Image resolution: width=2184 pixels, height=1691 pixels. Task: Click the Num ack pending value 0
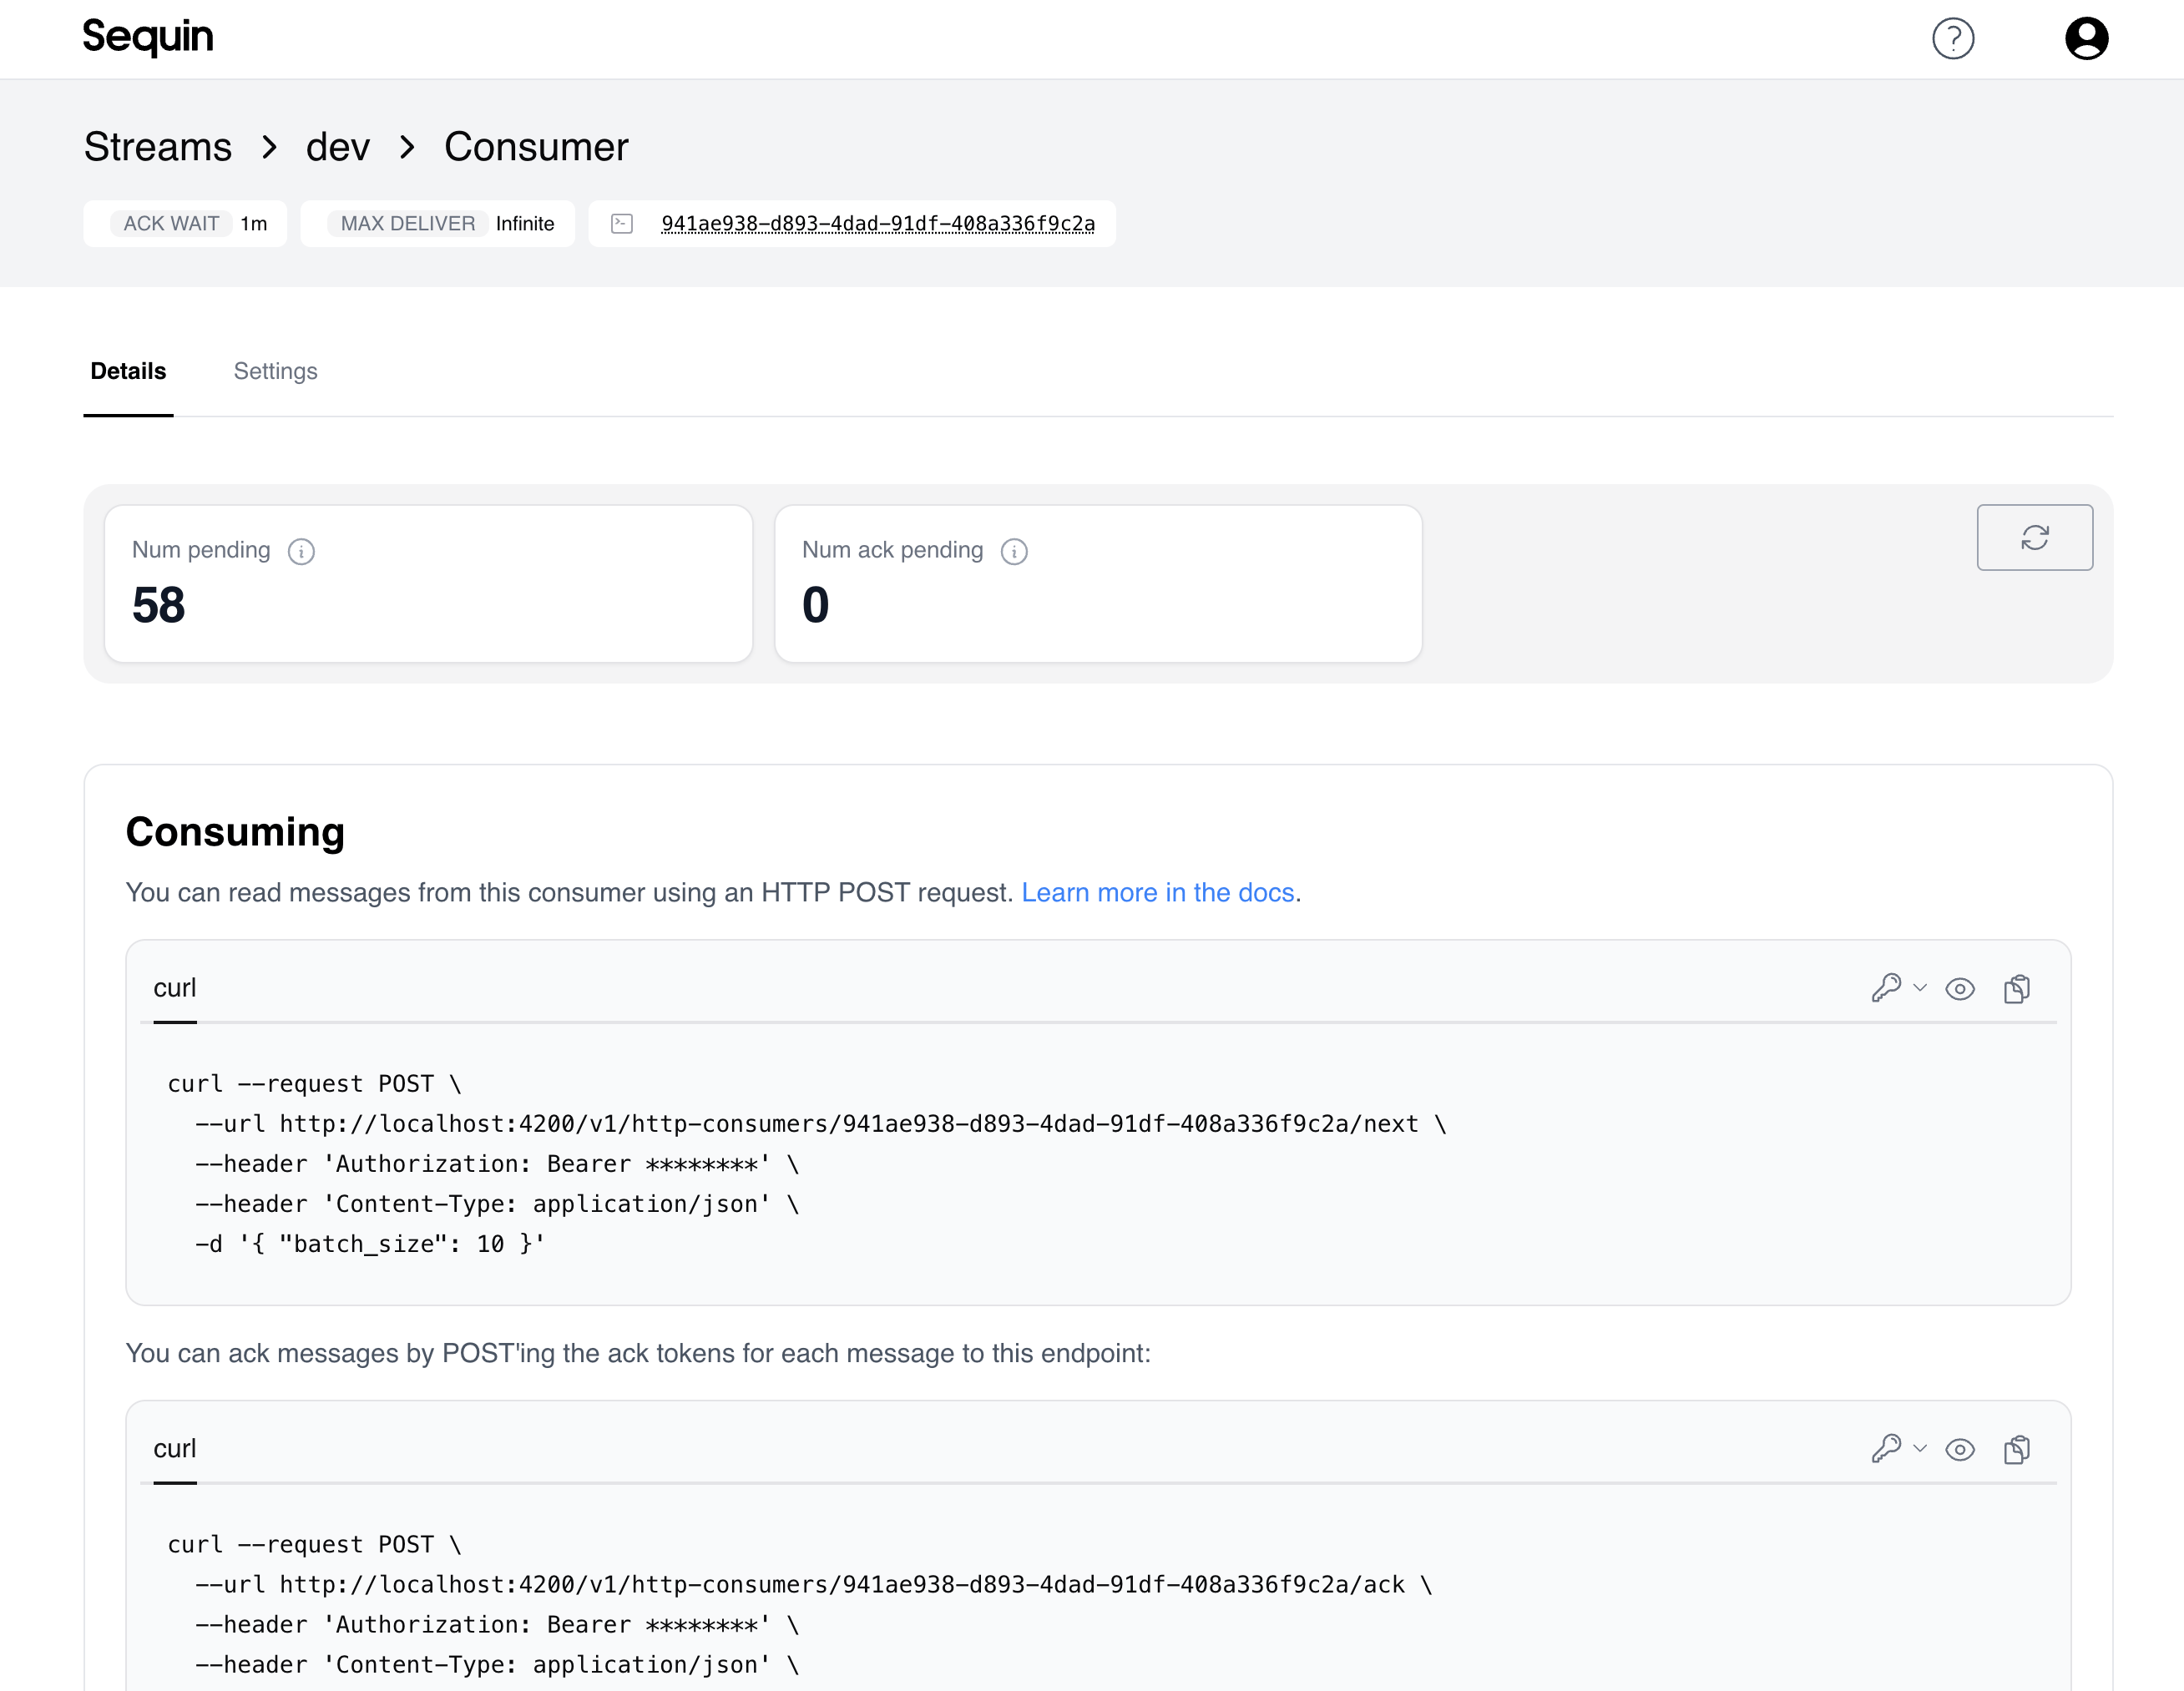(x=815, y=605)
